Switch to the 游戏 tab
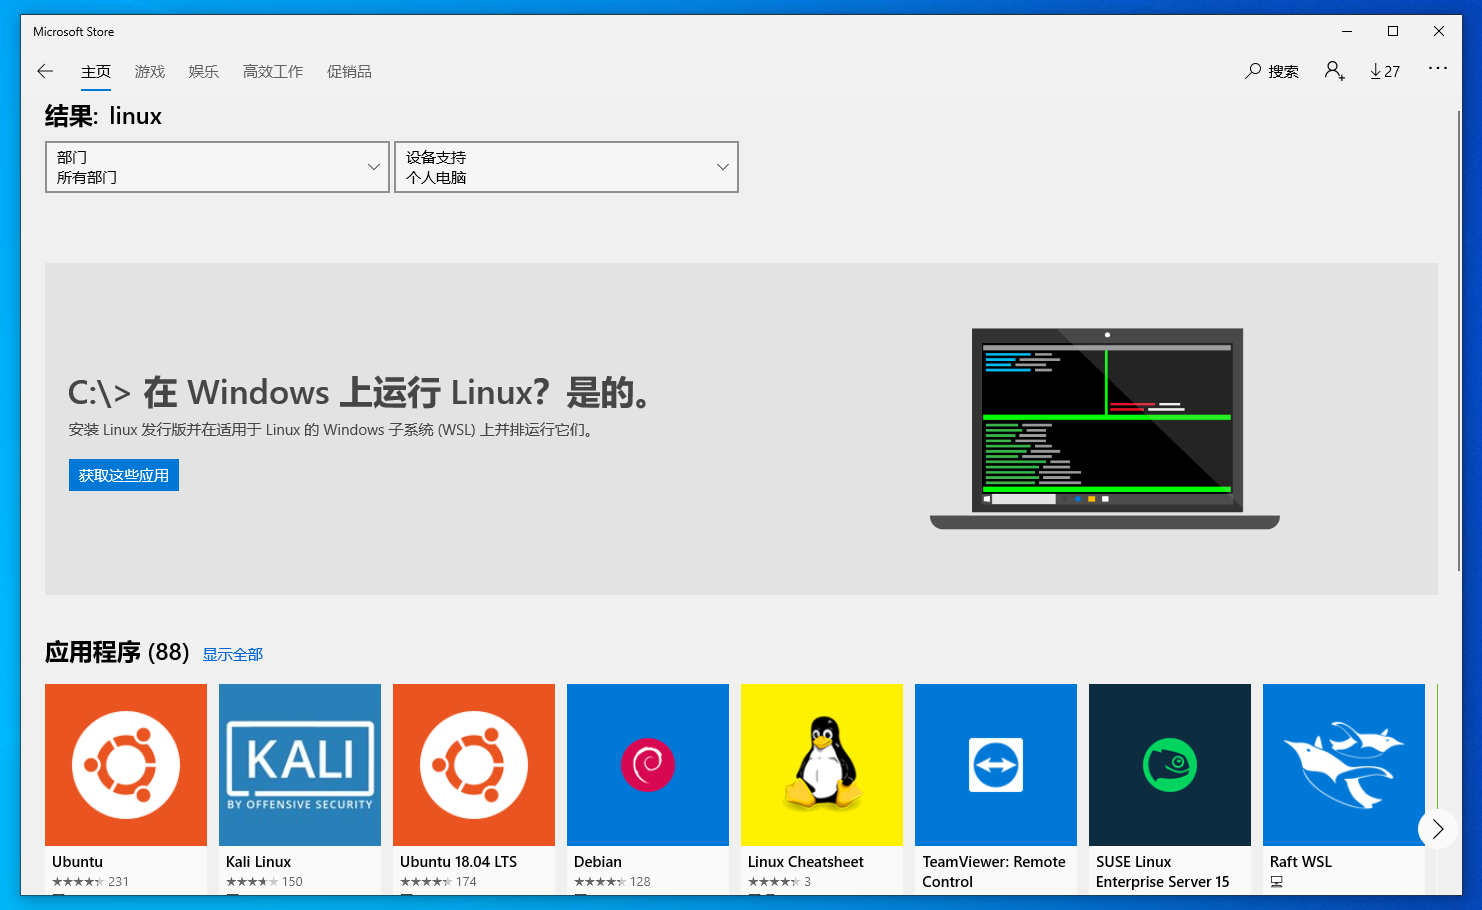 [149, 71]
